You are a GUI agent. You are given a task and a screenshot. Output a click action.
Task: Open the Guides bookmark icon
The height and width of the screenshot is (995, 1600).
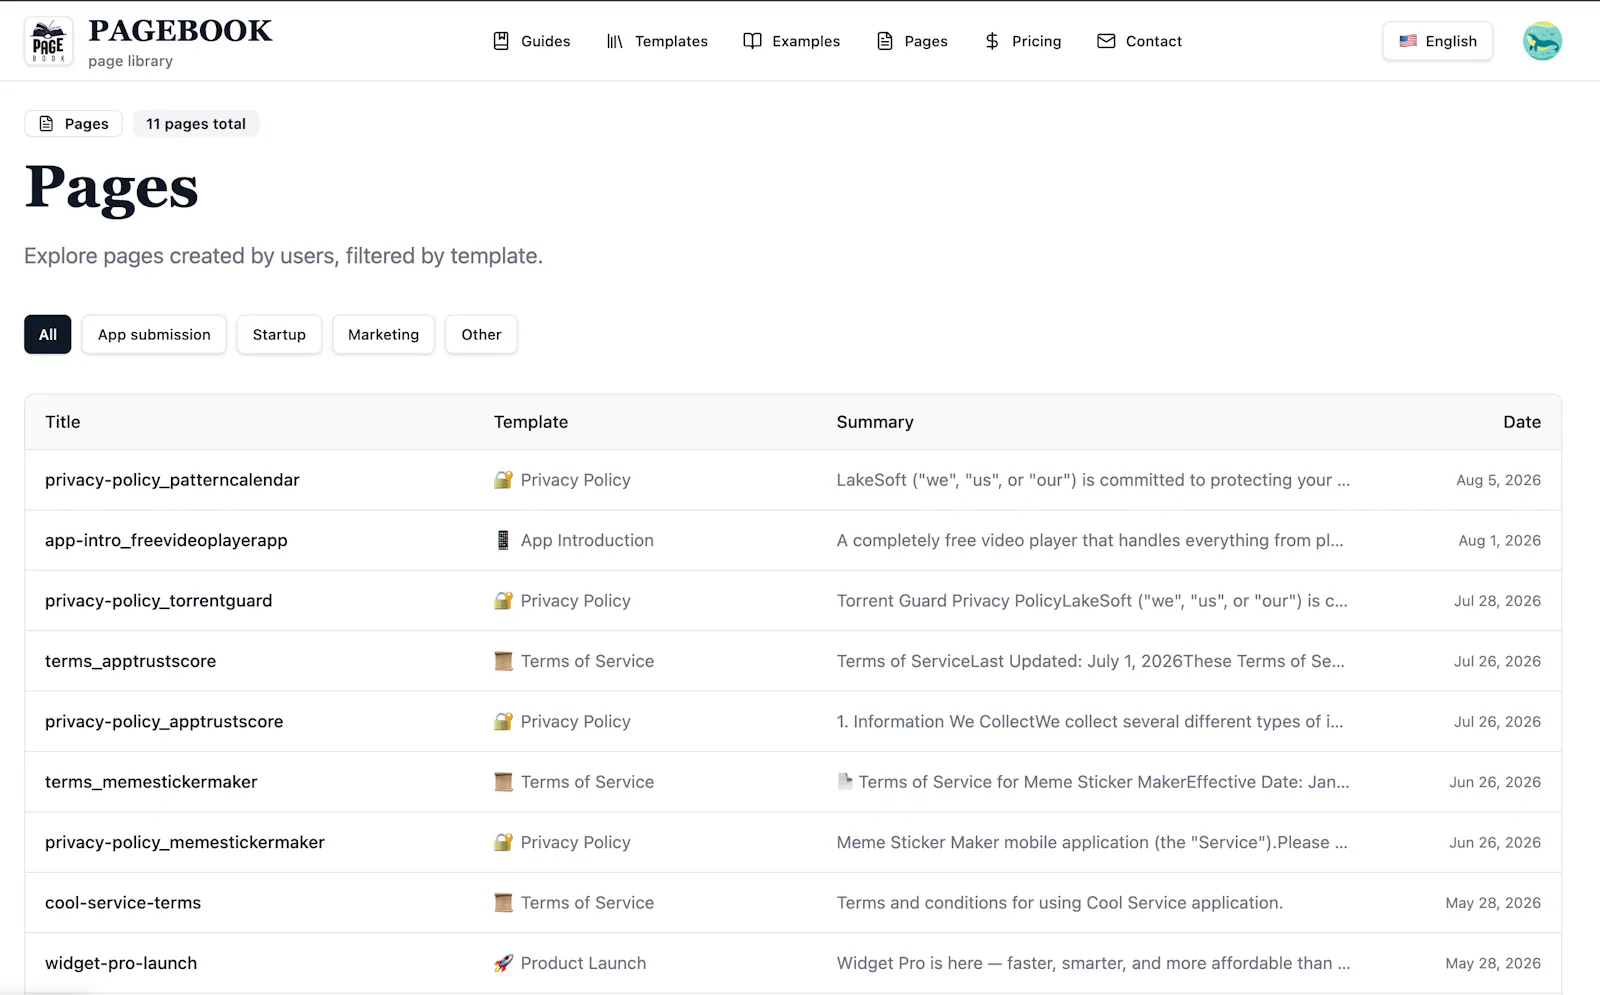[x=501, y=41]
